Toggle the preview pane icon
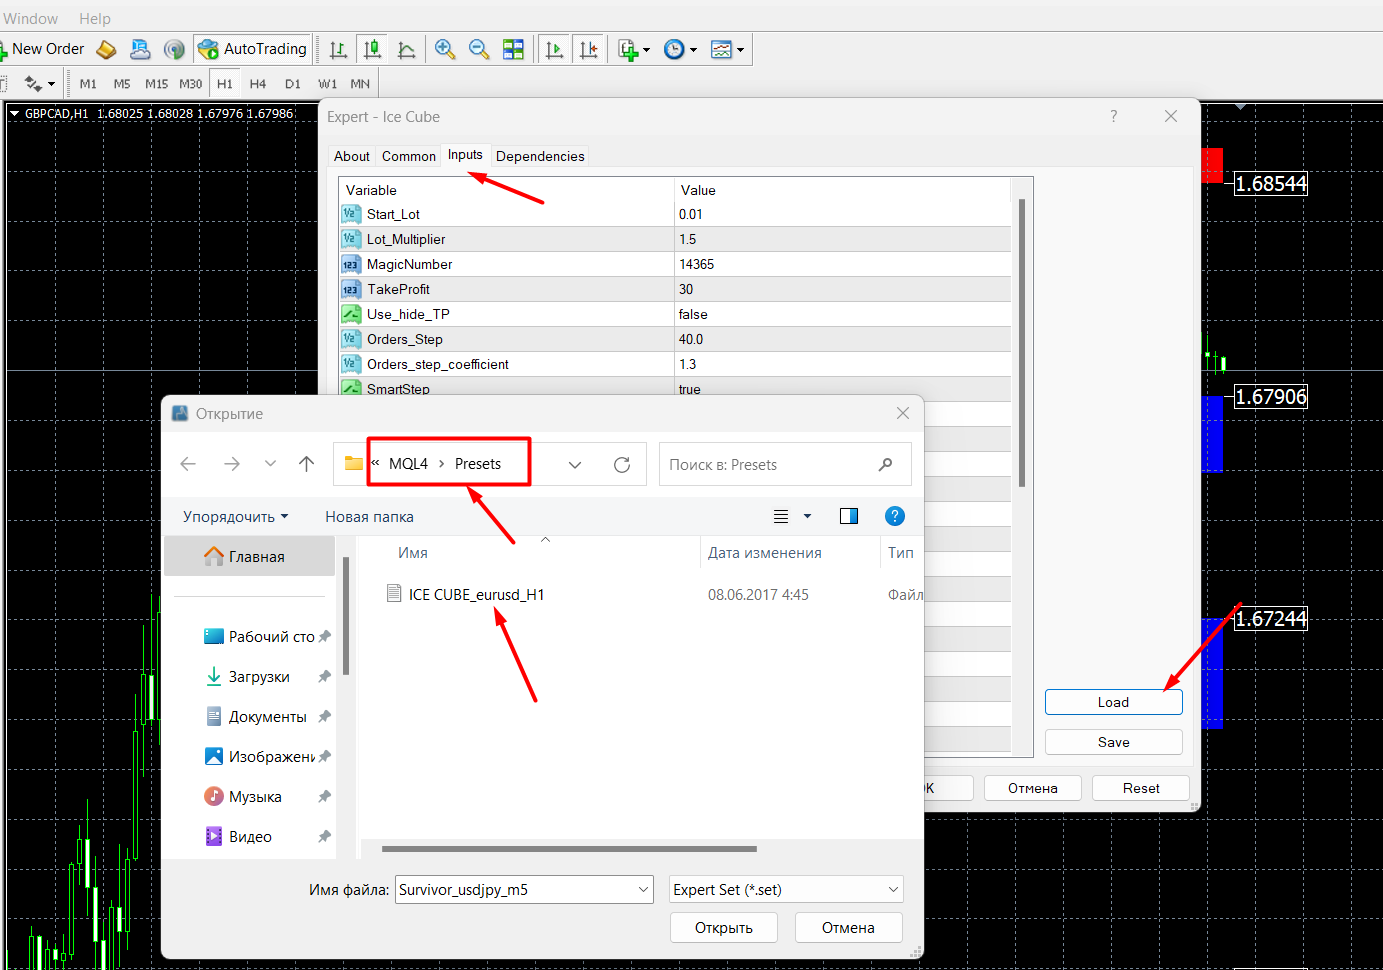 [x=849, y=516]
